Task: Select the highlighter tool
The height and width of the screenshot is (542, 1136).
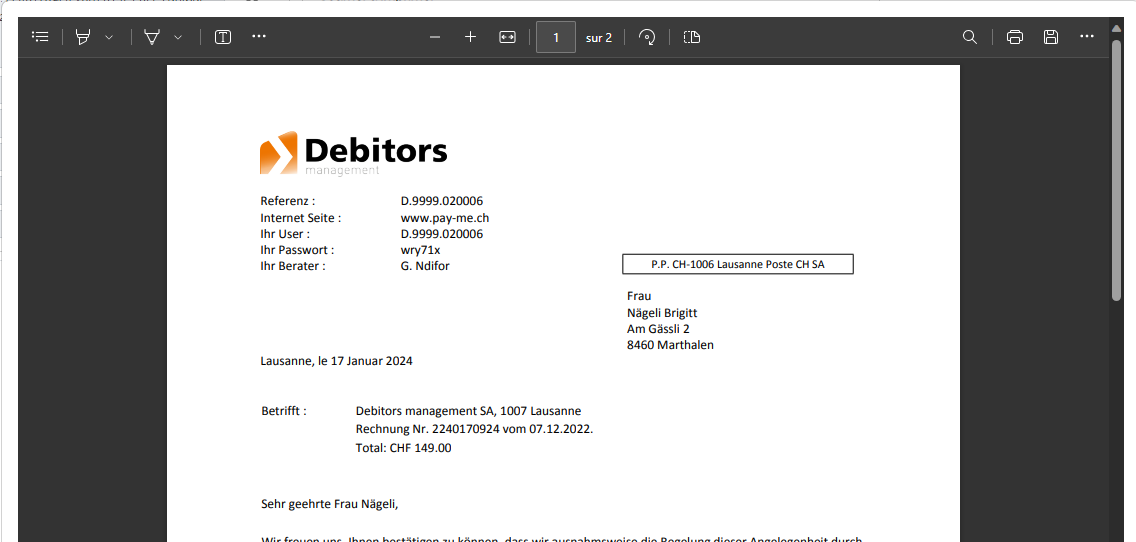Action: click(x=83, y=37)
